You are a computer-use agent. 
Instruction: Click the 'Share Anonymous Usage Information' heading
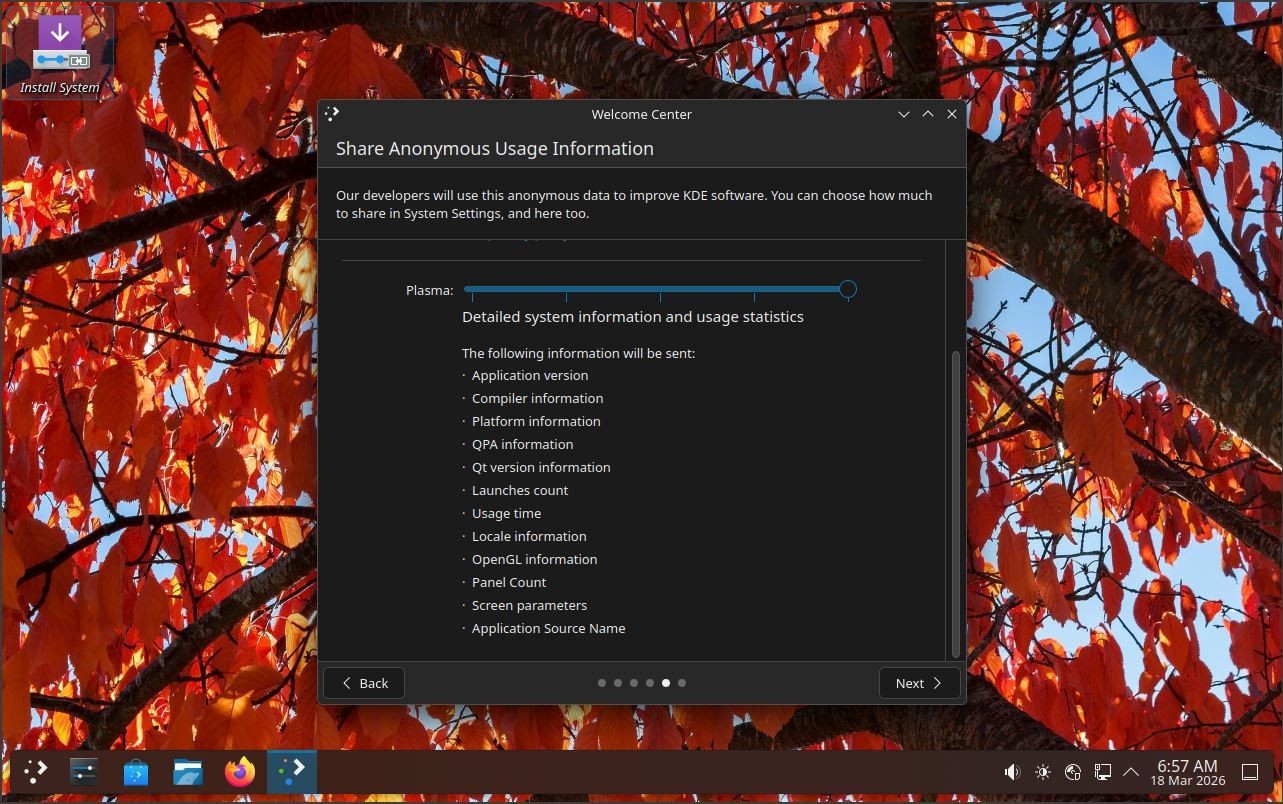point(495,149)
